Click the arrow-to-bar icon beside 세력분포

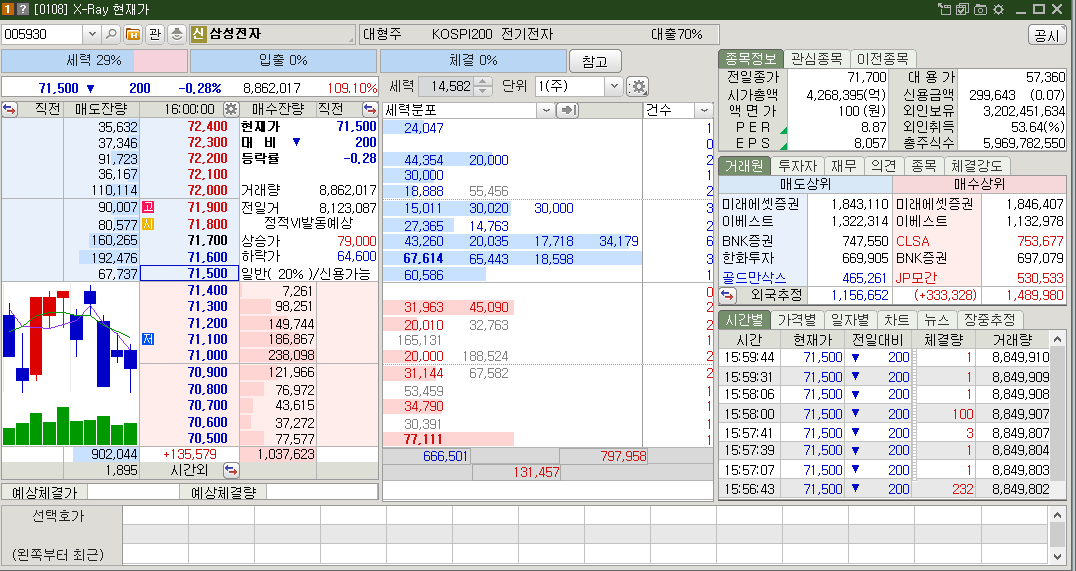pyautogui.click(x=567, y=110)
